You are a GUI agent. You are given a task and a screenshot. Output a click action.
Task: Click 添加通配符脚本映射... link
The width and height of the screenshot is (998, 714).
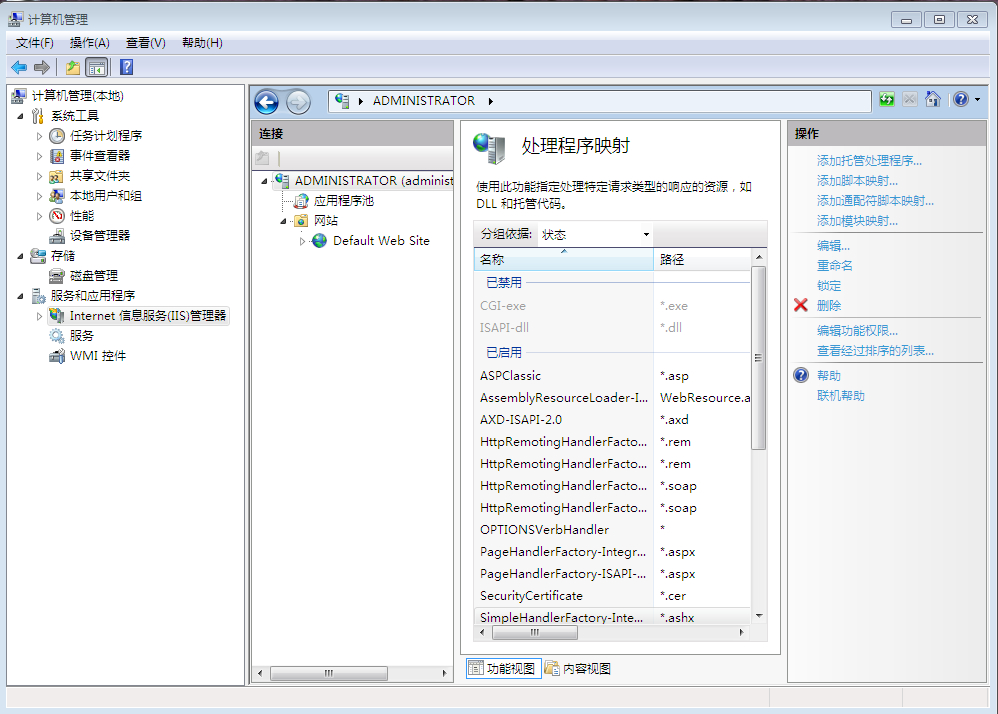point(875,201)
